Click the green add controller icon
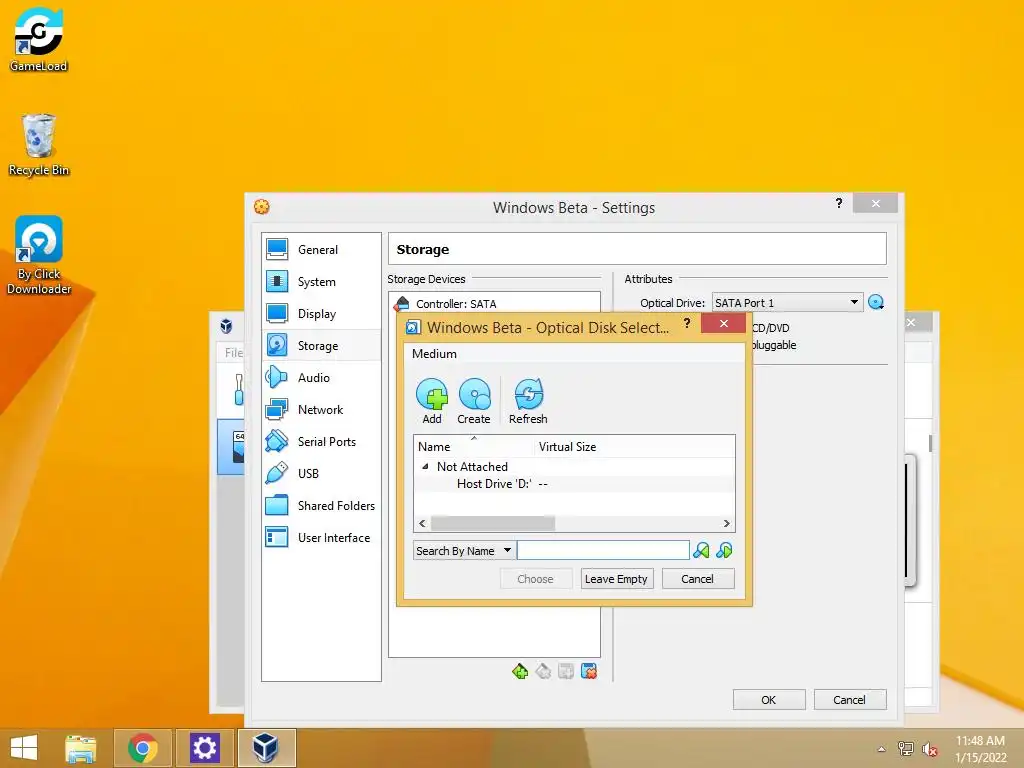Screen dimensions: 1024x768 (x=520, y=671)
